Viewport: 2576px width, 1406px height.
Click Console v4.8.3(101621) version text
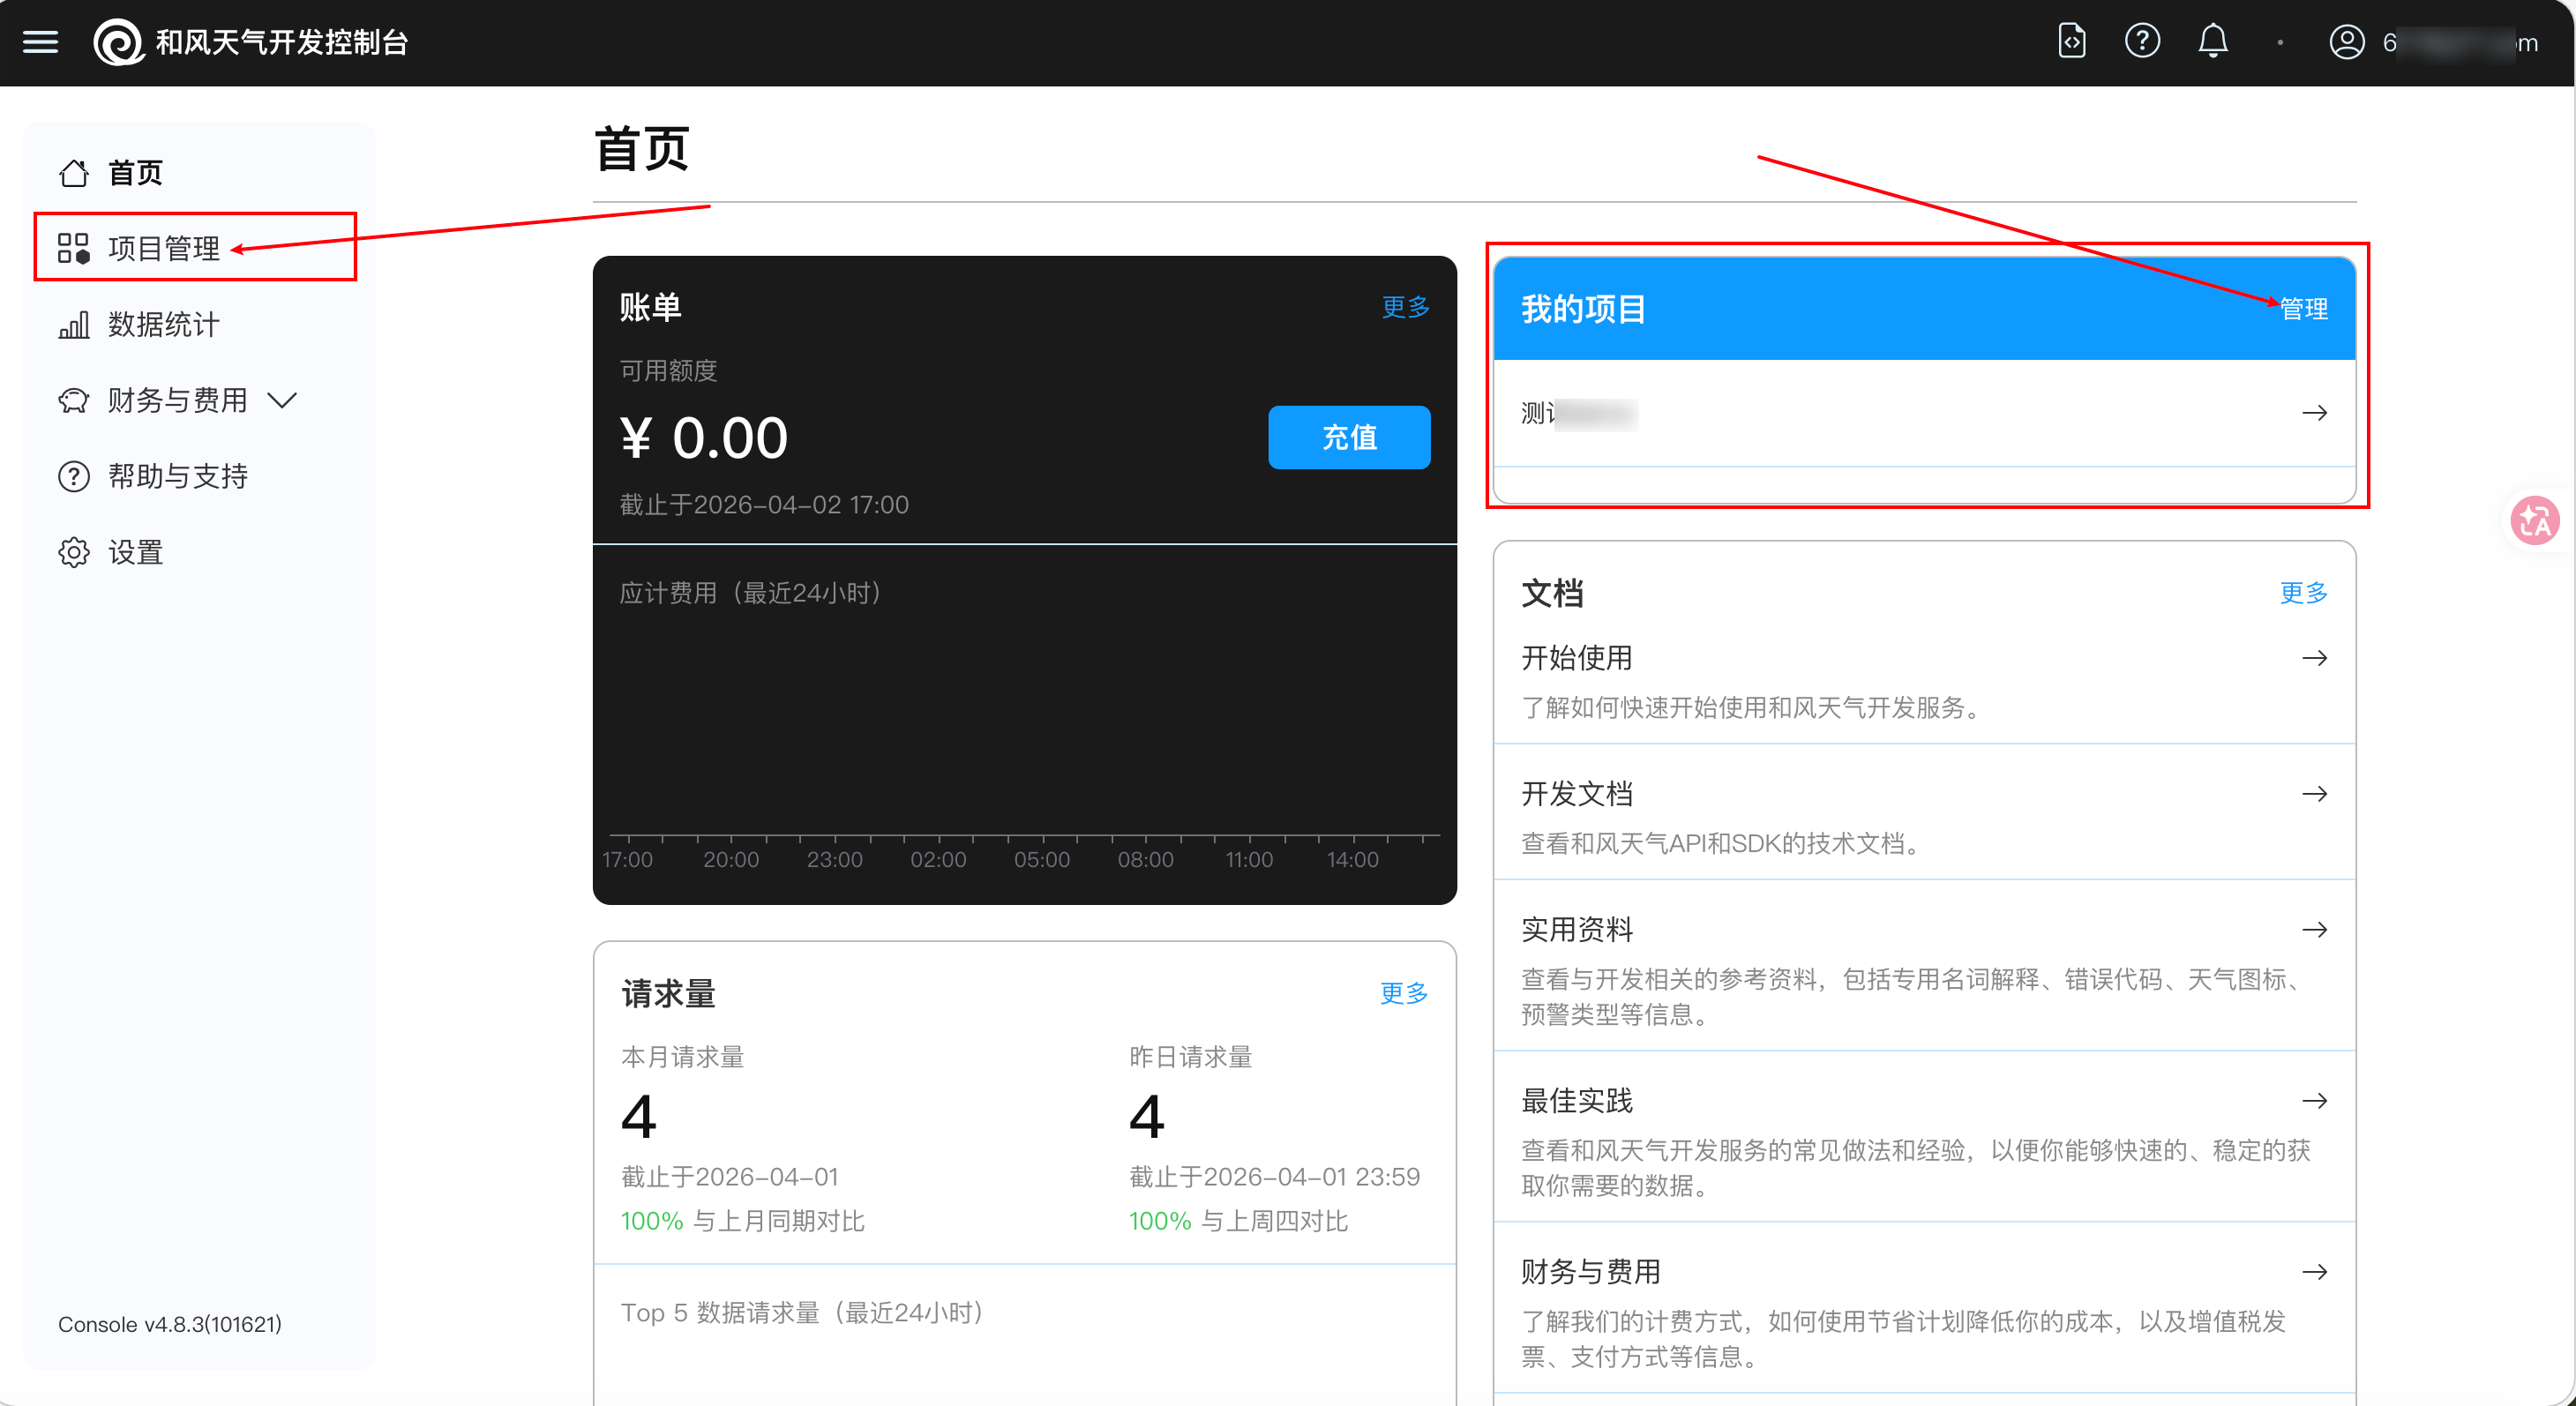tap(170, 1324)
